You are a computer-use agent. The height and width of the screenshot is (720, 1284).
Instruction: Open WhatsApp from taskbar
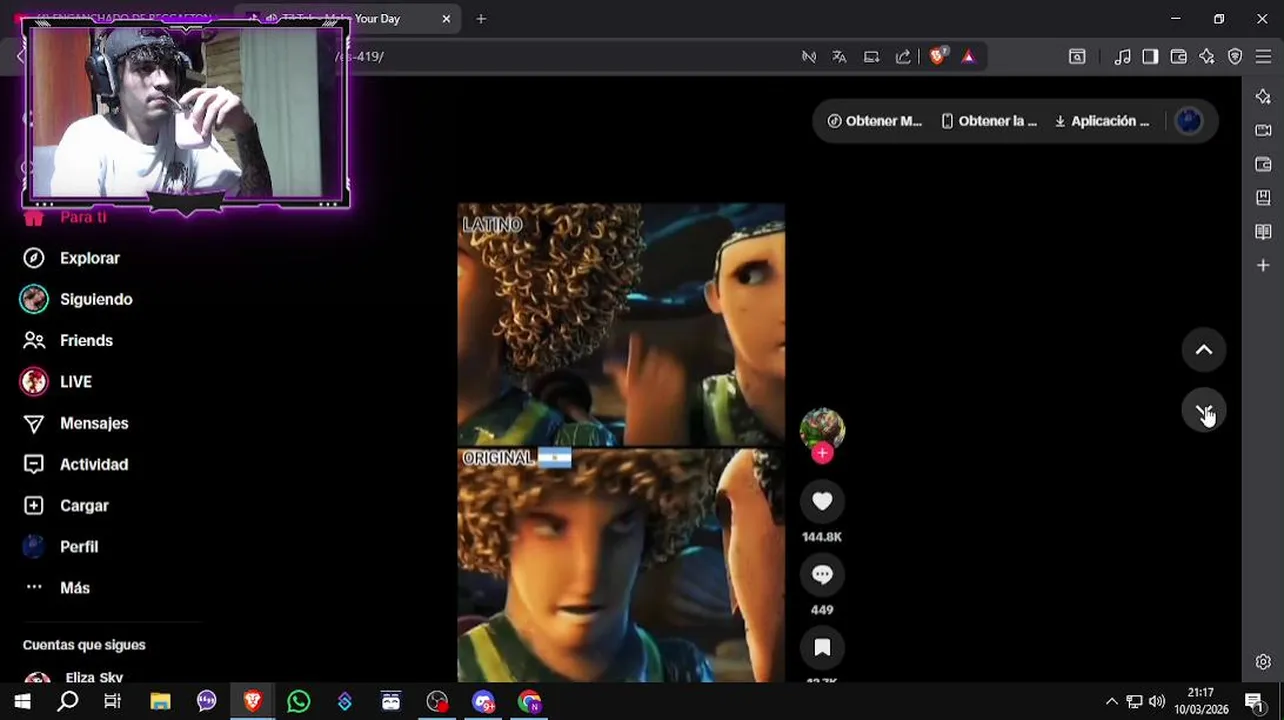[x=298, y=702]
